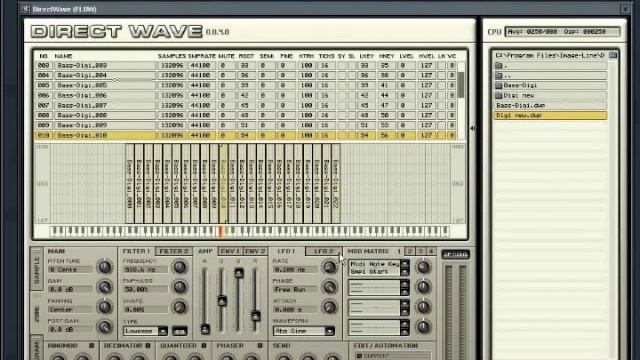Screen dimensions: 640x360
Task: Click the LFO Rate knob
Action: (329, 267)
